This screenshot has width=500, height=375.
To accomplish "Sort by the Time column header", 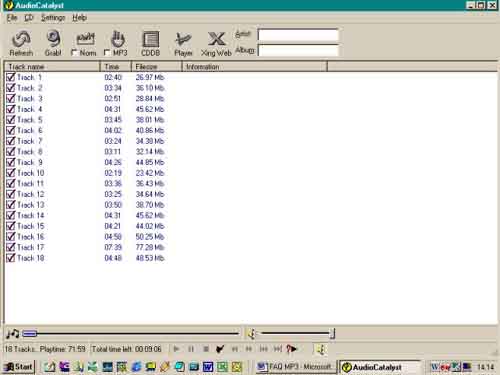I will tap(116, 67).
